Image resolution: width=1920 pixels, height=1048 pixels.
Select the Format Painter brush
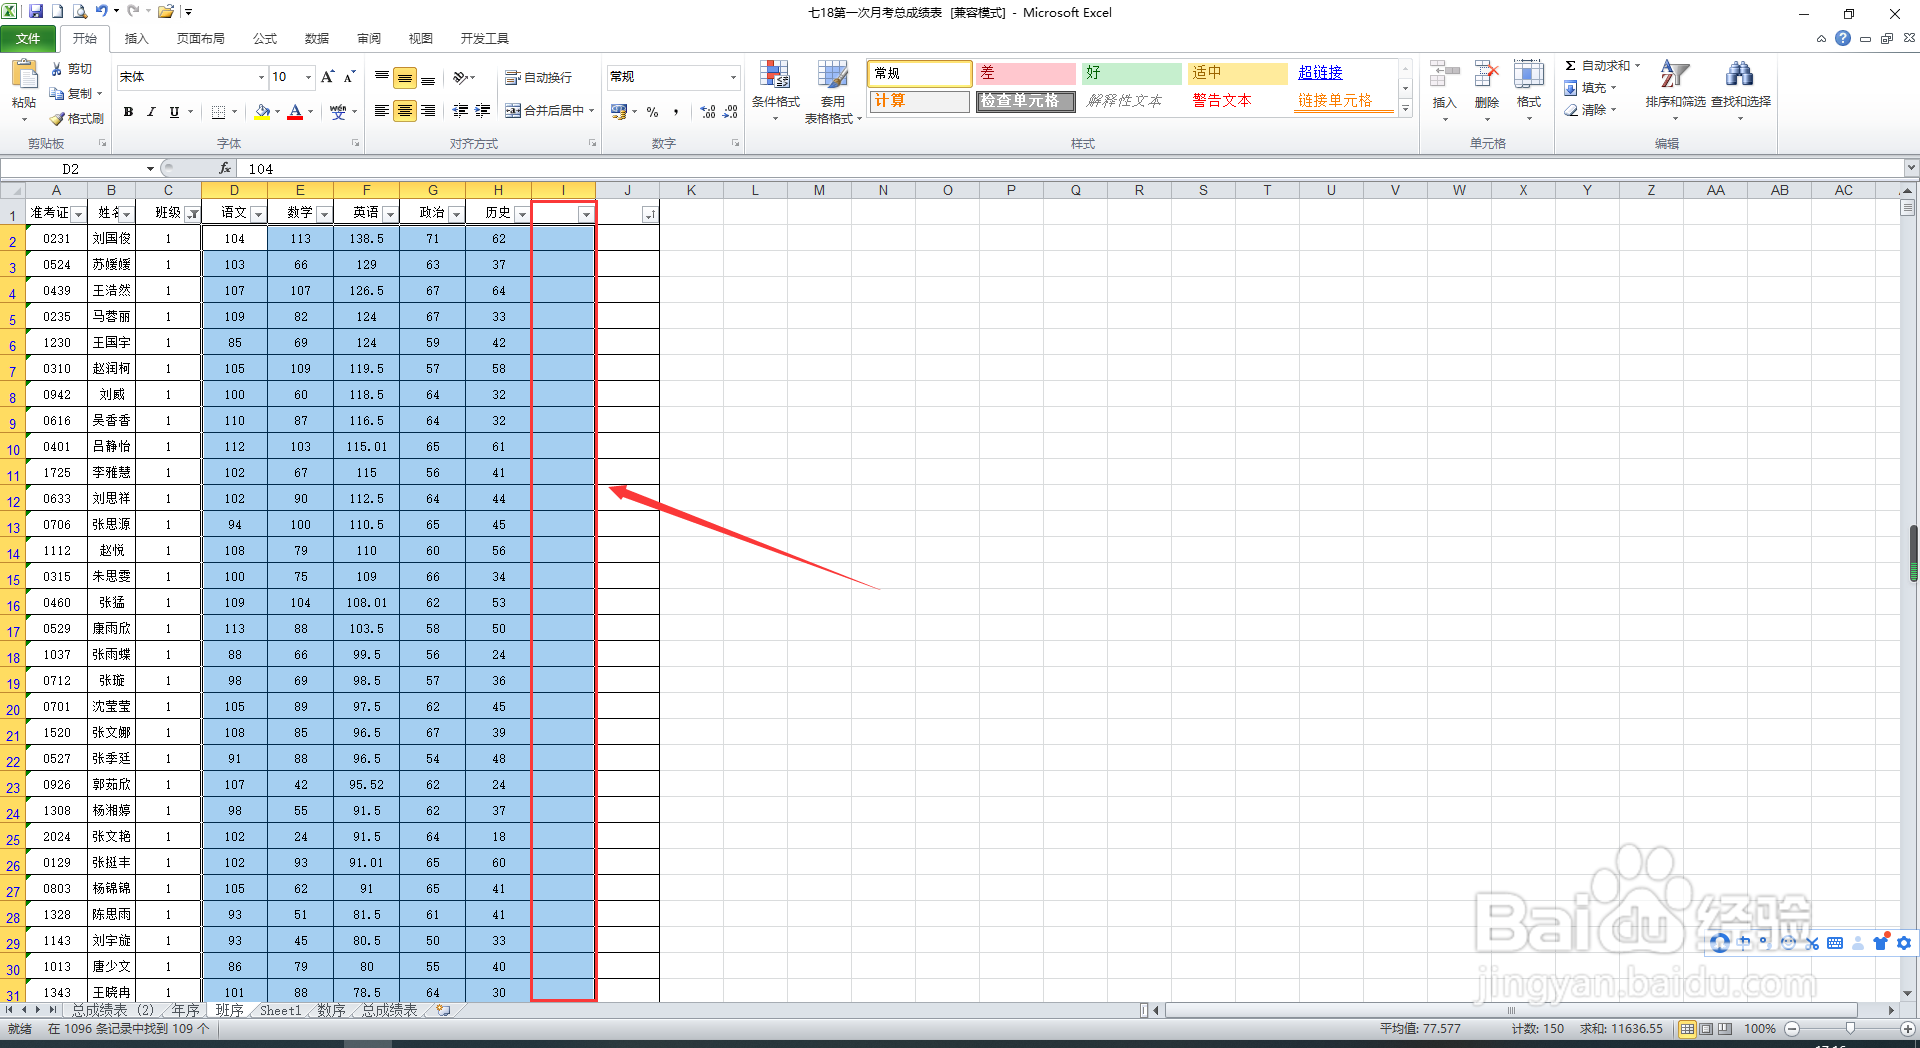[77, 118]
